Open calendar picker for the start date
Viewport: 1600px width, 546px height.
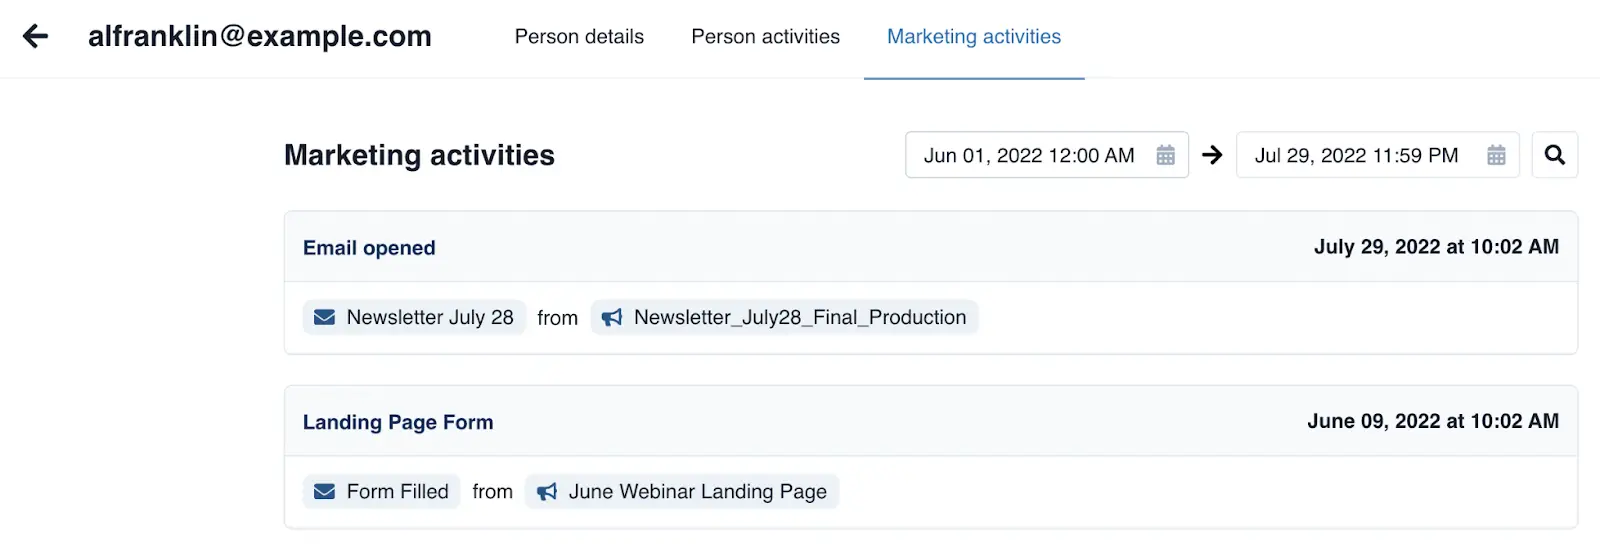(x=1165, y=155)
